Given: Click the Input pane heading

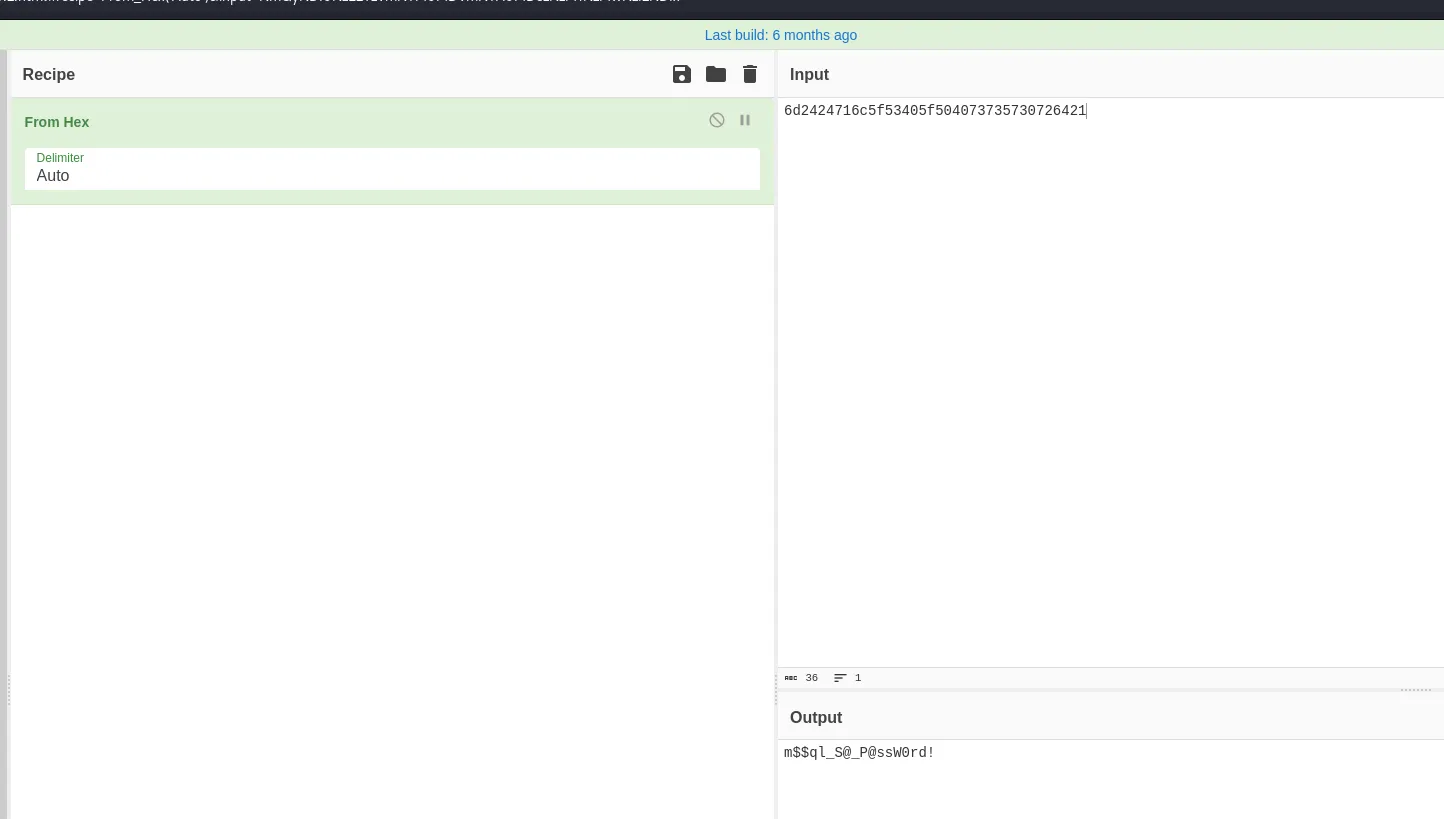Looking at the screenshot, I should 809,75.
